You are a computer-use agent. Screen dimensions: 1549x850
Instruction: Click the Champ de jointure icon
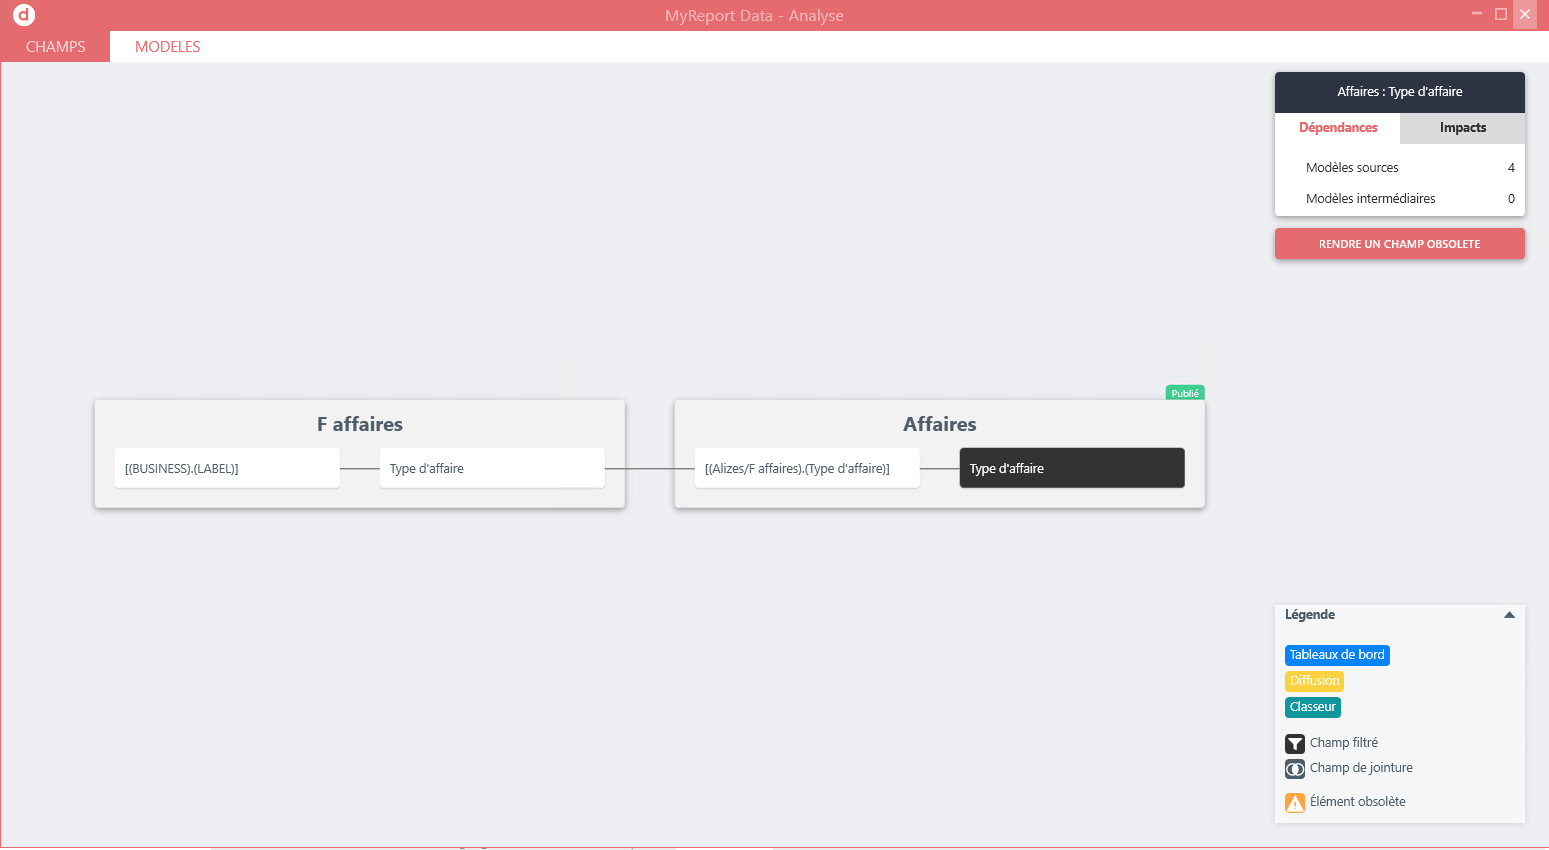(1295, 769)
